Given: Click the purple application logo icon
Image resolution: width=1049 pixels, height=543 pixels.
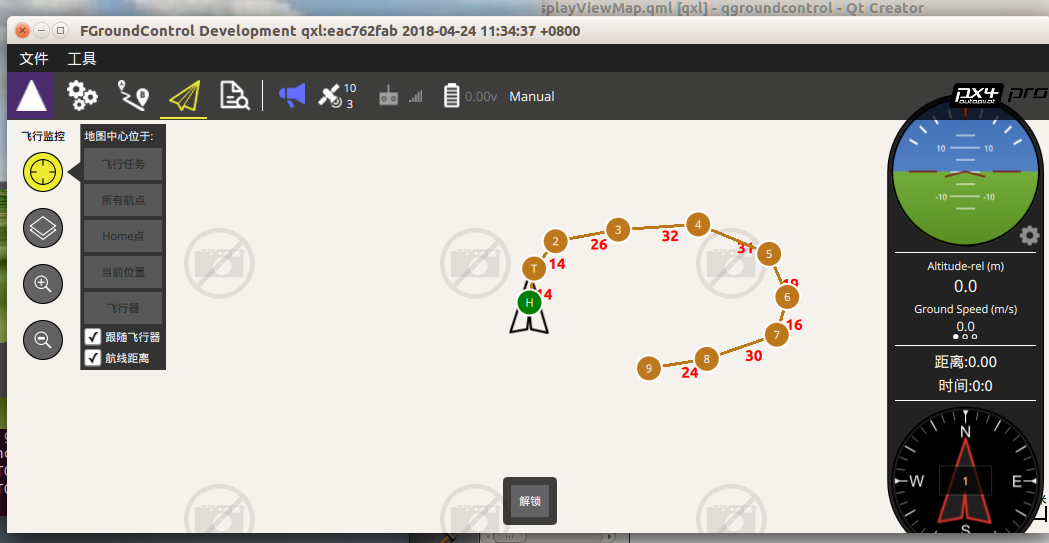Looking at the screenshot, I should pos(31,96).
